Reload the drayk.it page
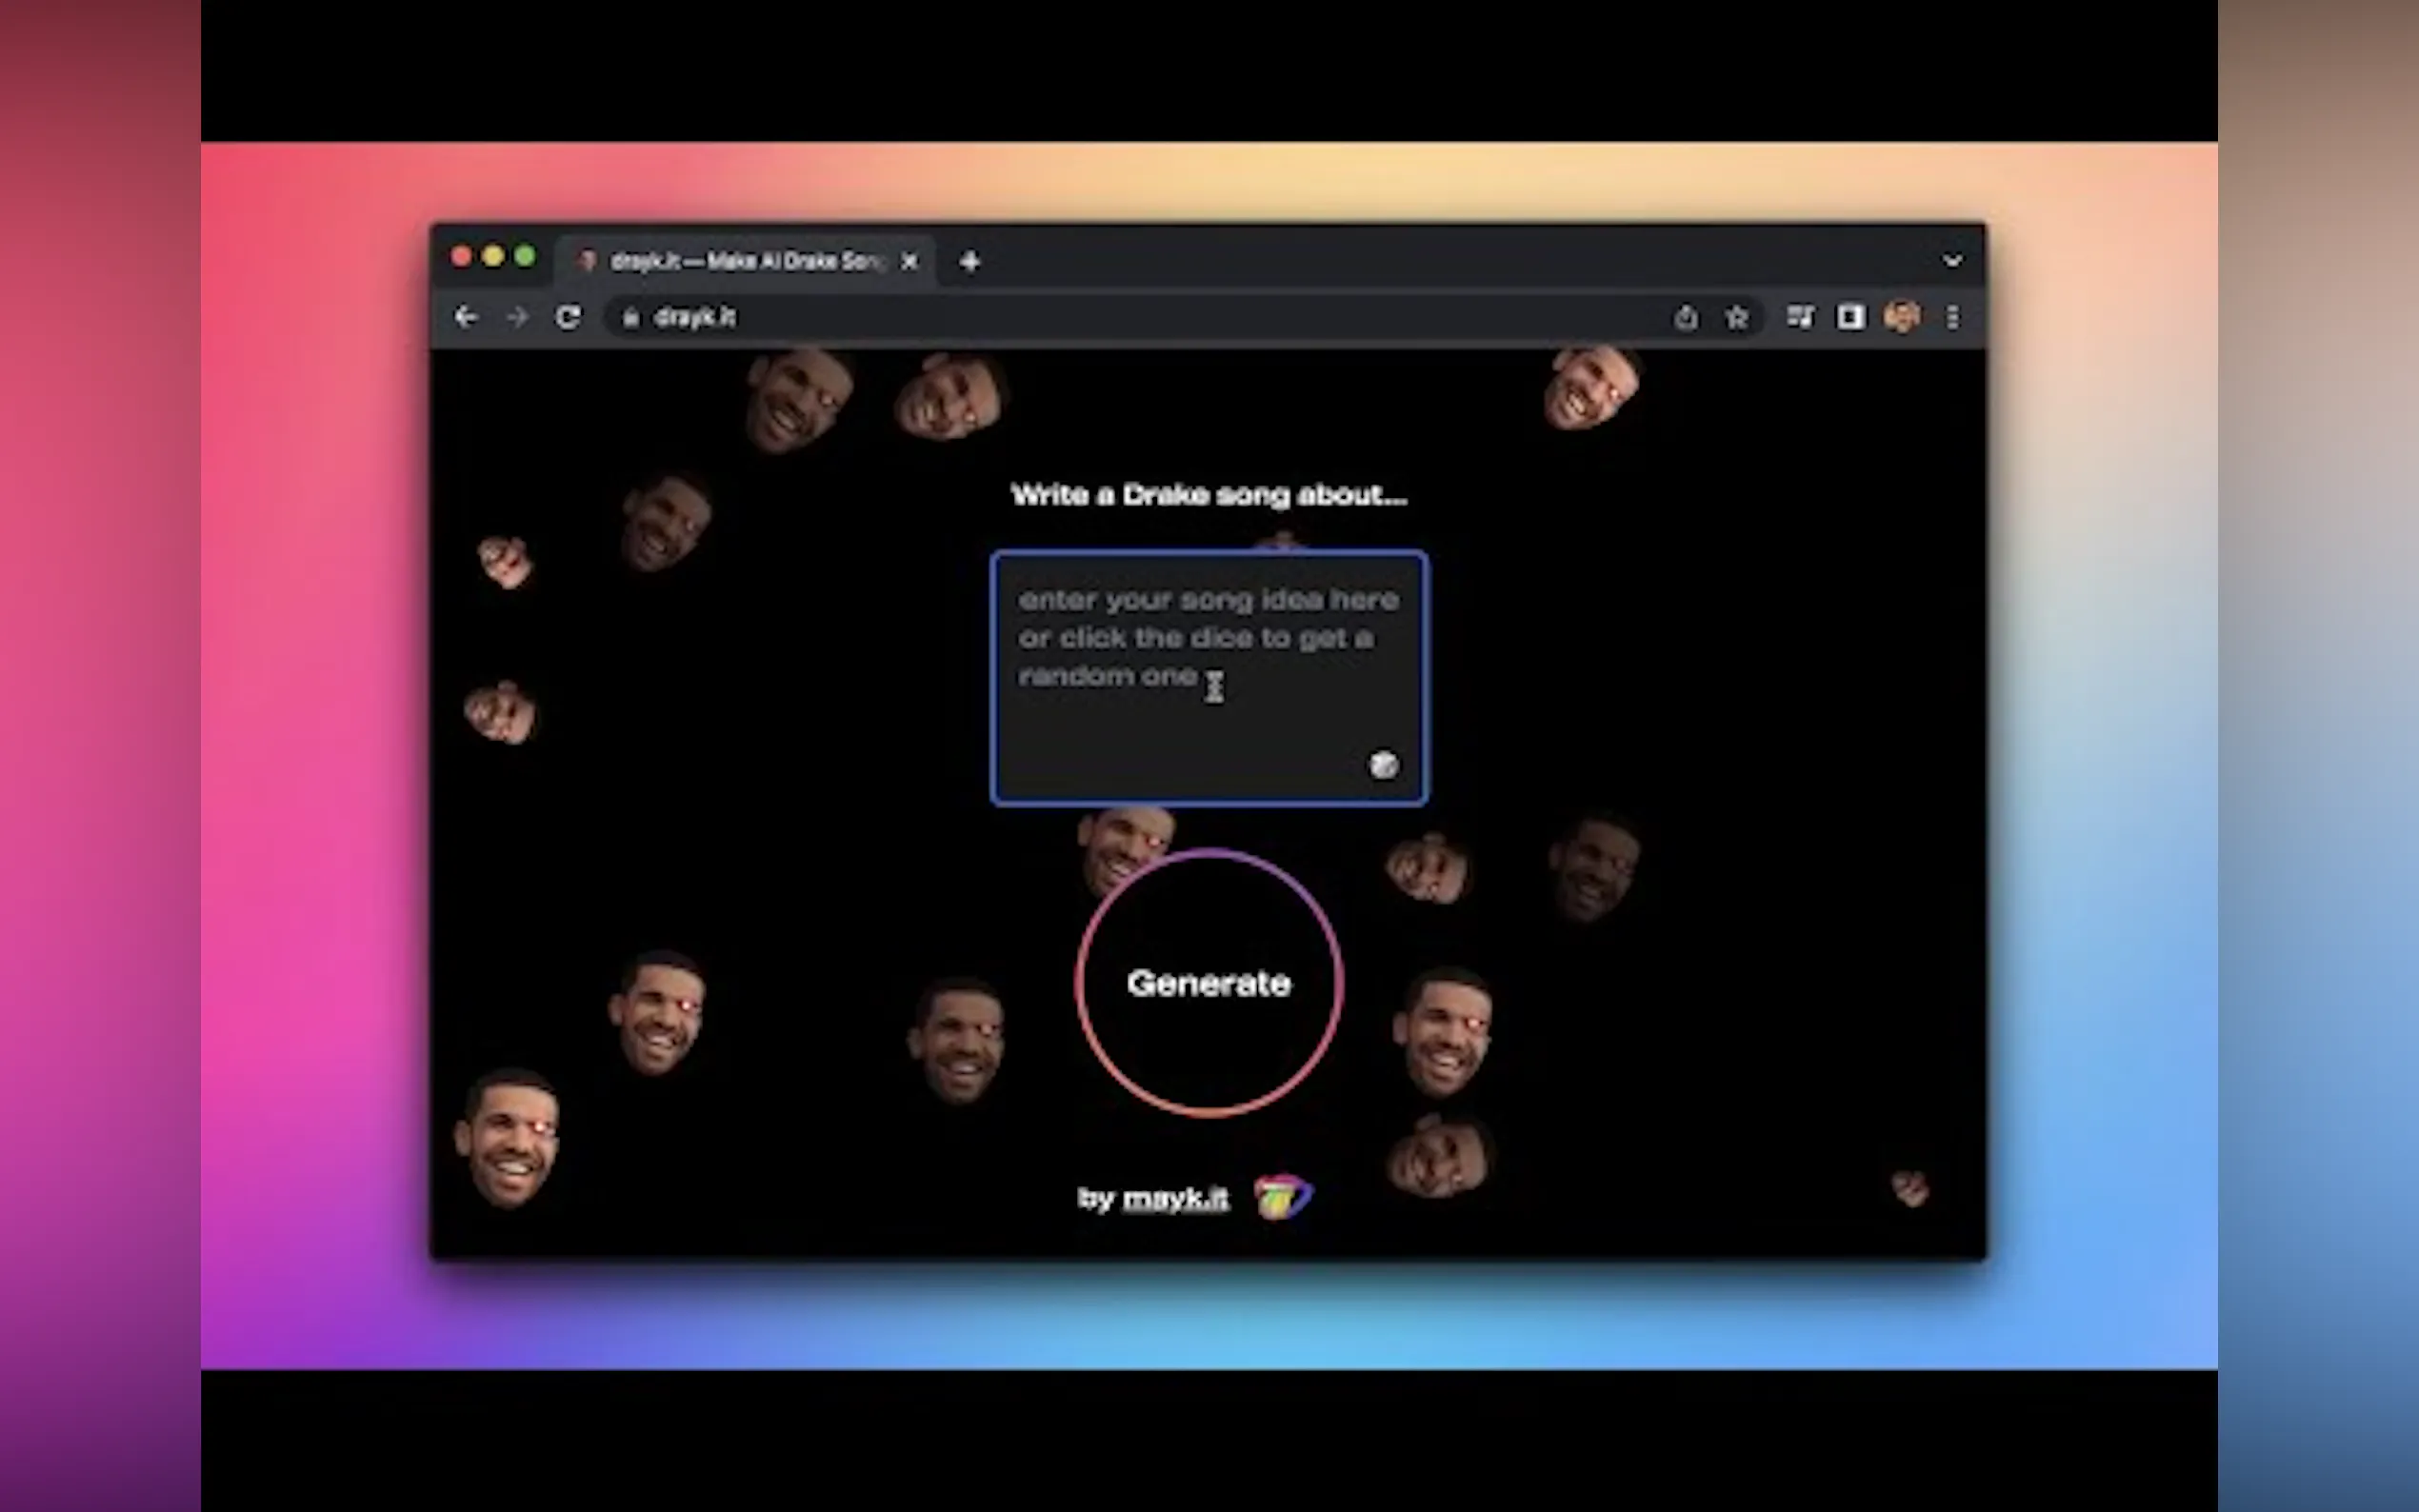Image resolution: width=2419 pixels, height=1512 pixels. (568, 318)
